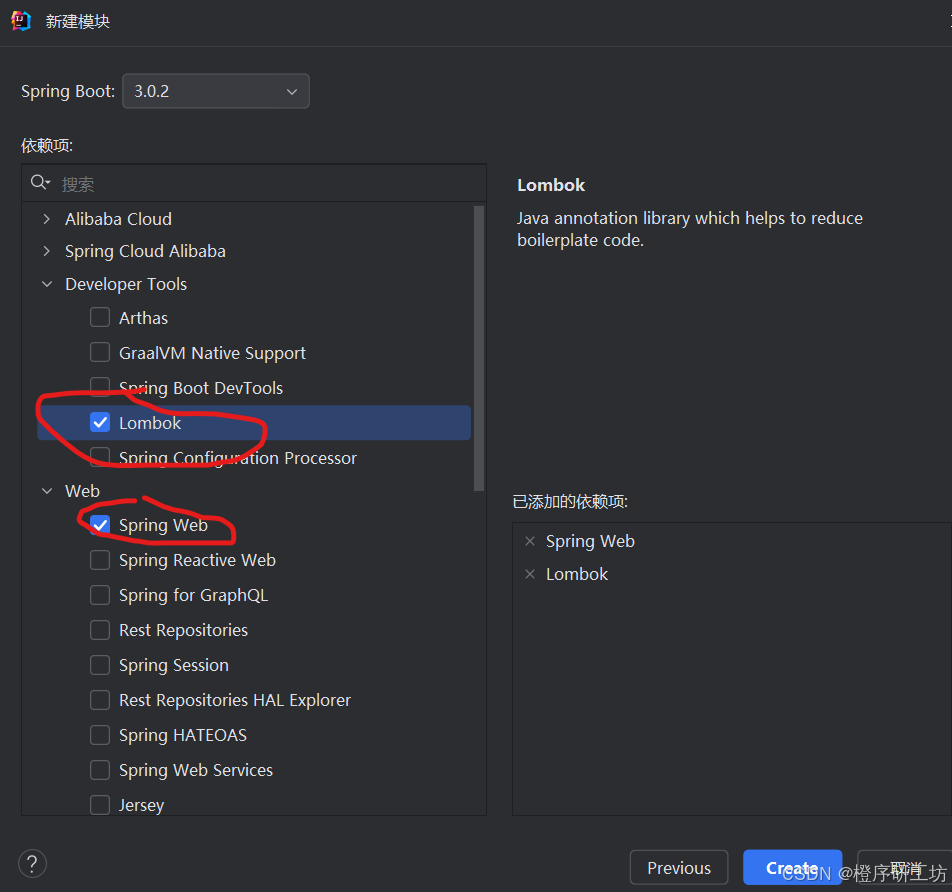
Task: Remove Spring Web from added dependencies
Action: 530,541
